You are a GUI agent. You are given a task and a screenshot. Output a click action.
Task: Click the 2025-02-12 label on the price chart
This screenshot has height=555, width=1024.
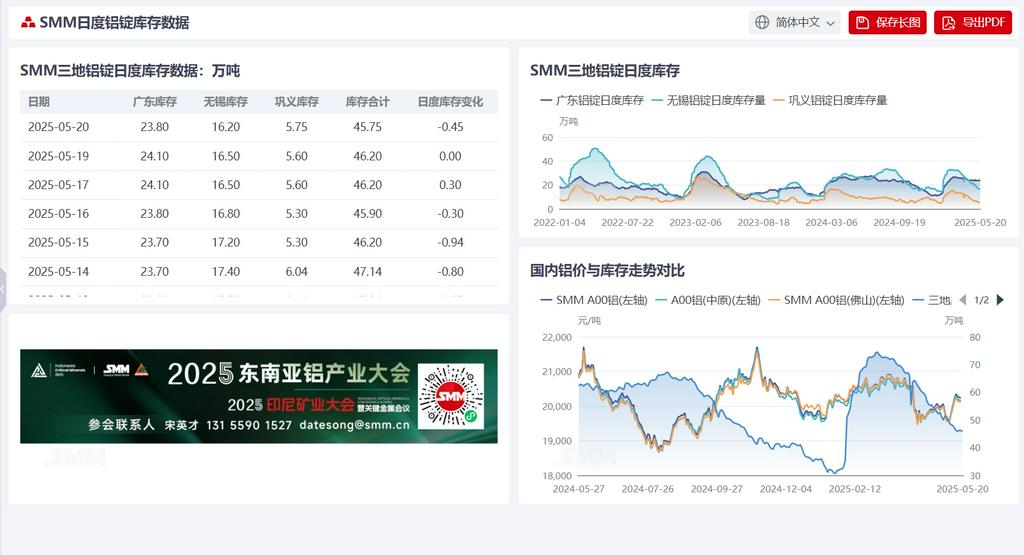pyautogui.click(x=855, y=488)
